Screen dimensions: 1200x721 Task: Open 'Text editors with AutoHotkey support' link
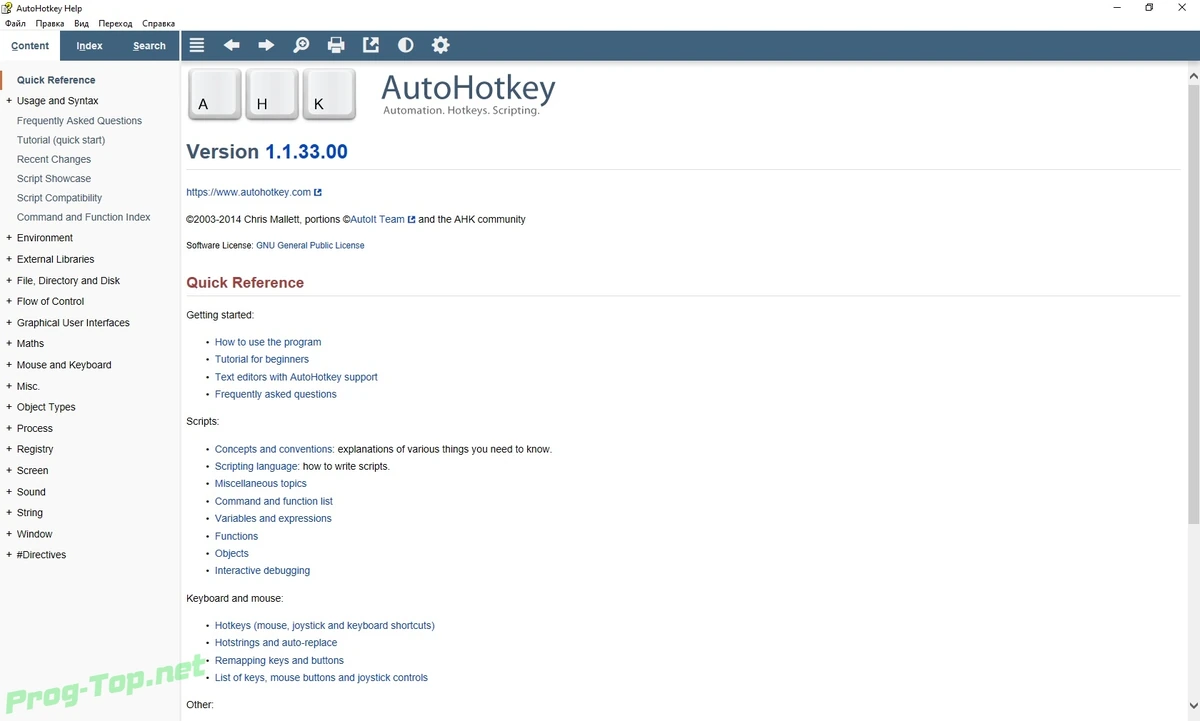[296, 377]
